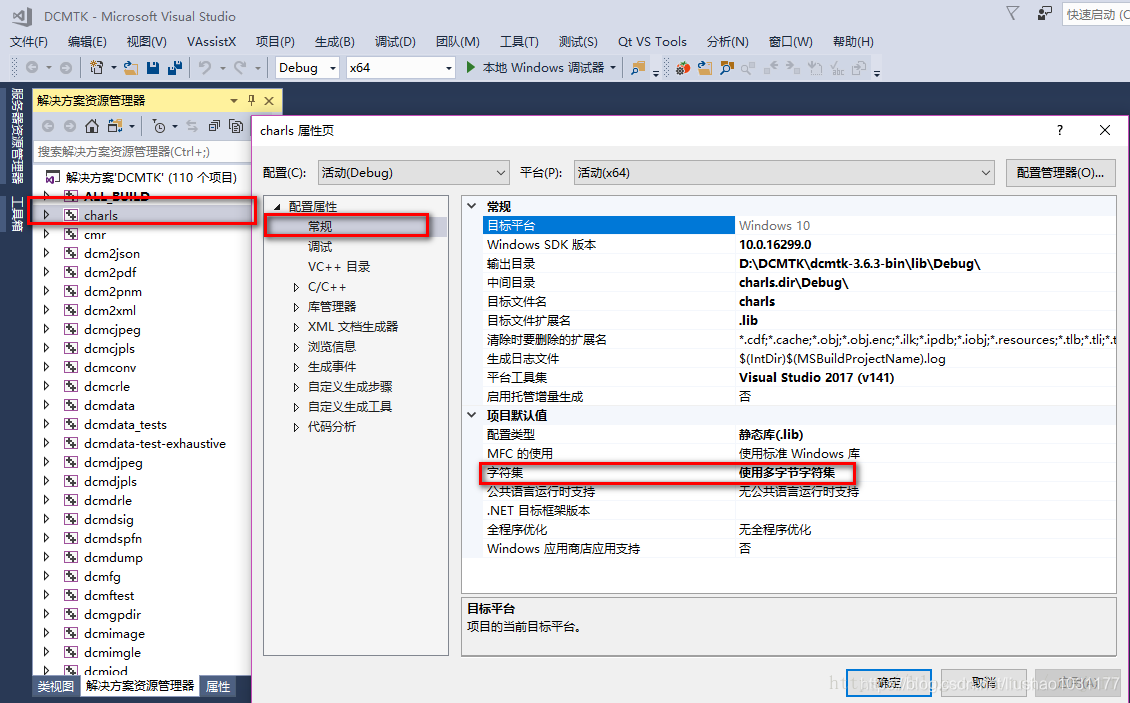Expand the dcmdata project node
The width and height of the screenshot is (1130, 703).
[x=47, y=405]
